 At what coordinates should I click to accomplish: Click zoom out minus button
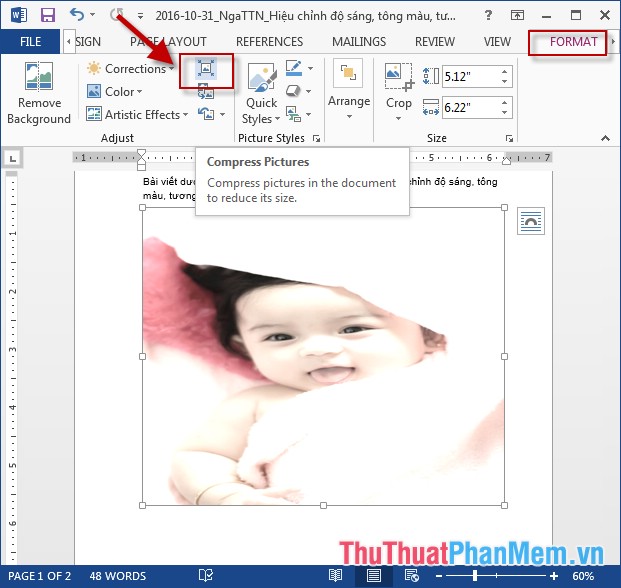(x=439, y=576)
